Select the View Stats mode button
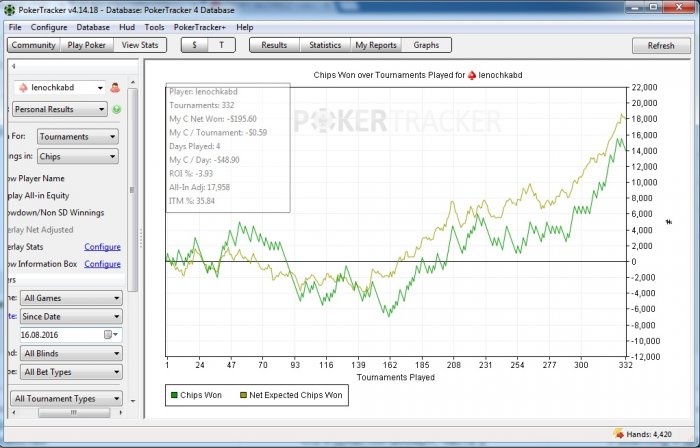700x448 pixels. tap(142, 45)
